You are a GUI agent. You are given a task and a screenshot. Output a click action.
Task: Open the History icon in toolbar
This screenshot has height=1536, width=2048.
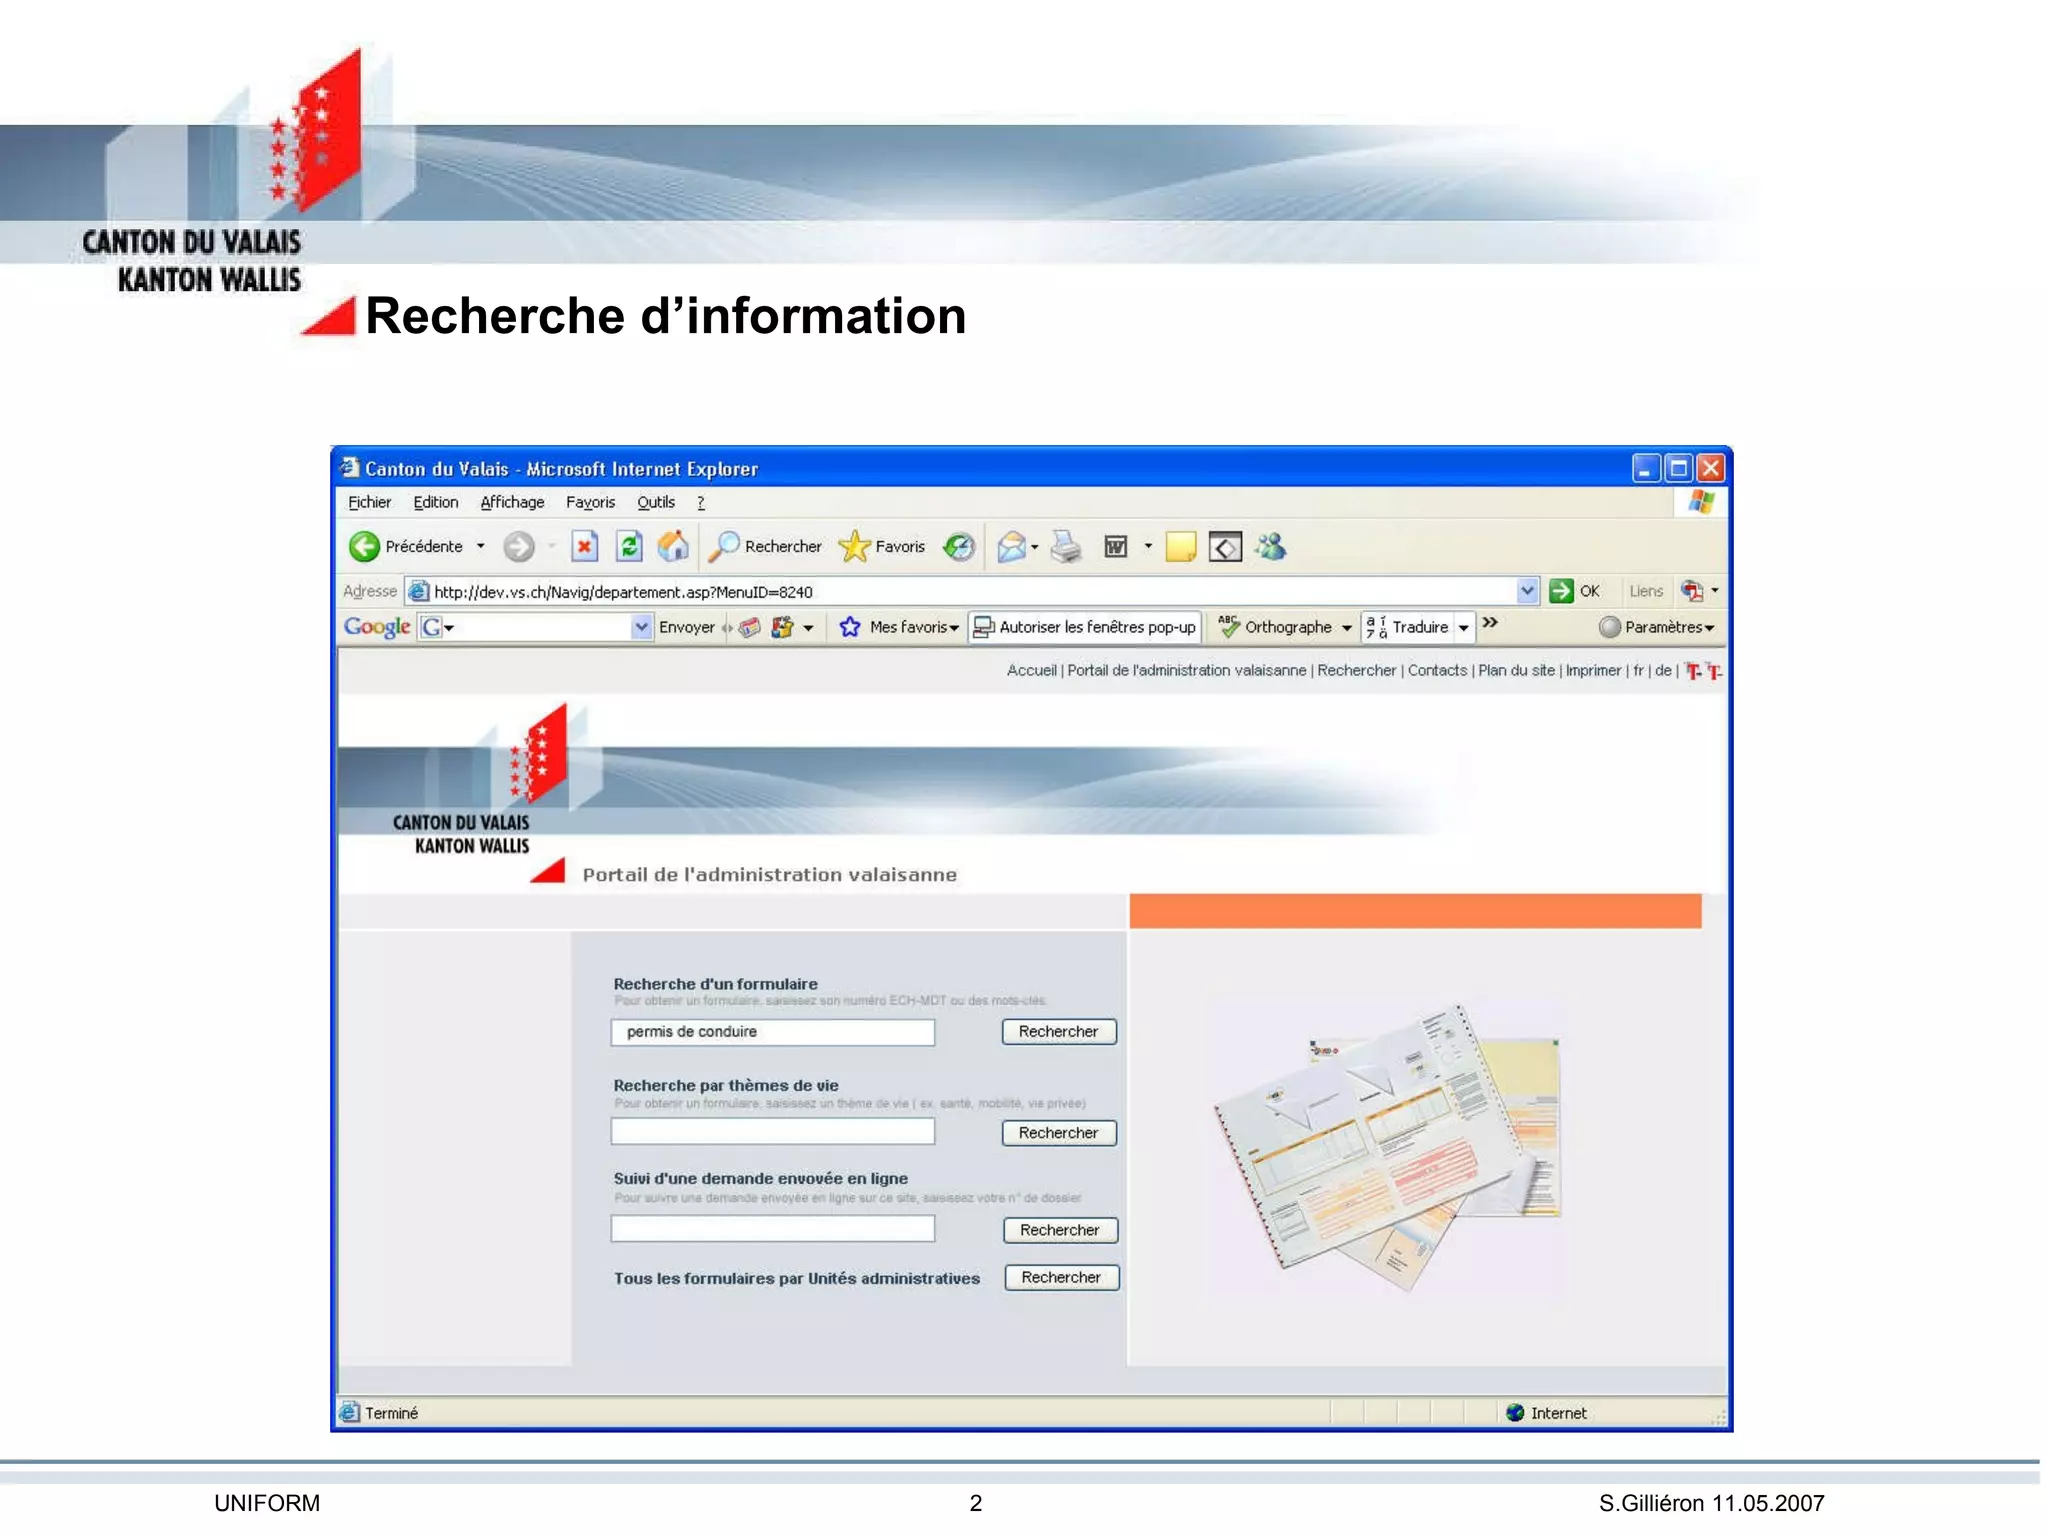coord(959,546)
